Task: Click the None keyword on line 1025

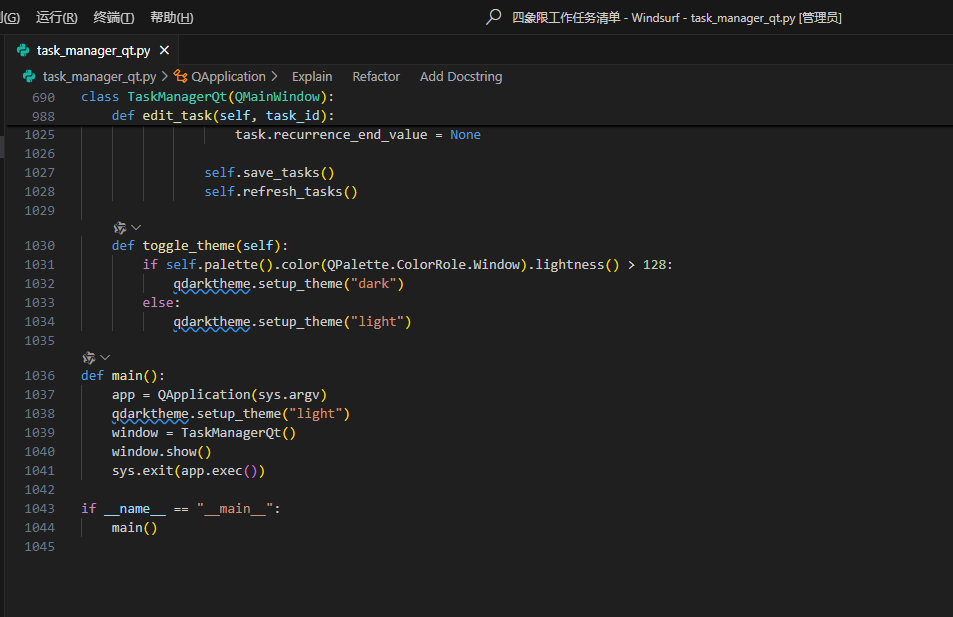Action: click(465, 135)
